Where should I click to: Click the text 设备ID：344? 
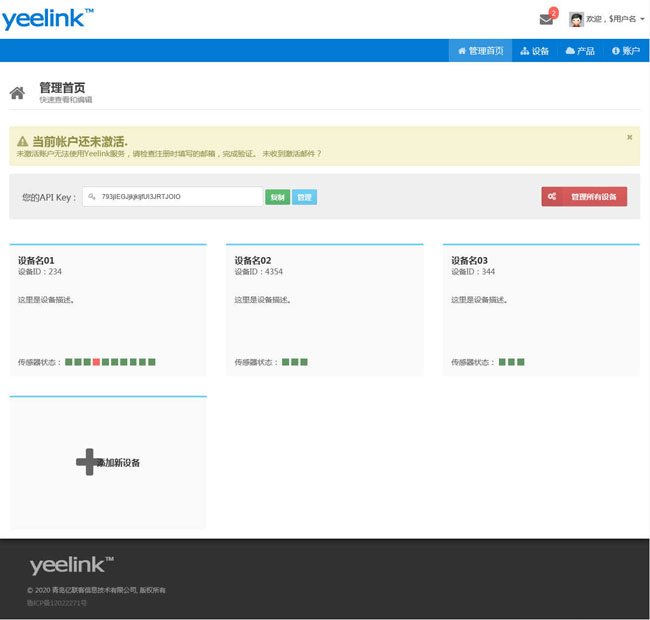click(473, 272)
